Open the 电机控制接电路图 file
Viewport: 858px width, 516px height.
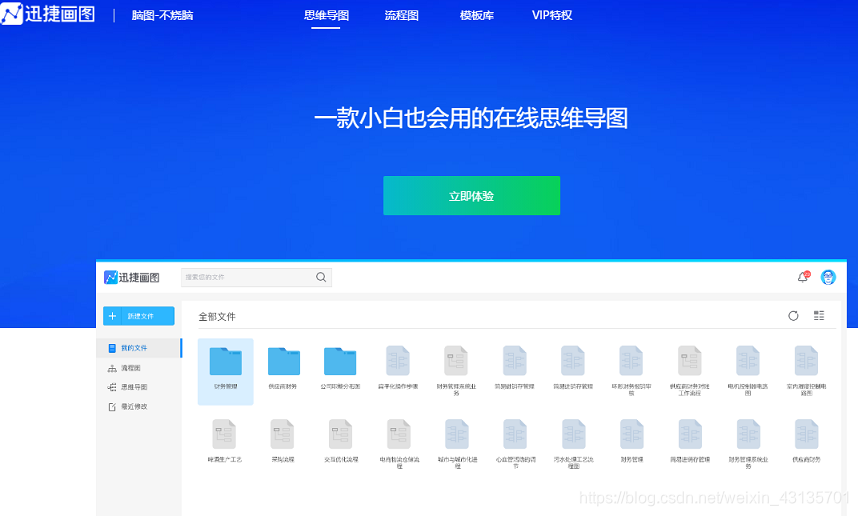coord(747,370)
